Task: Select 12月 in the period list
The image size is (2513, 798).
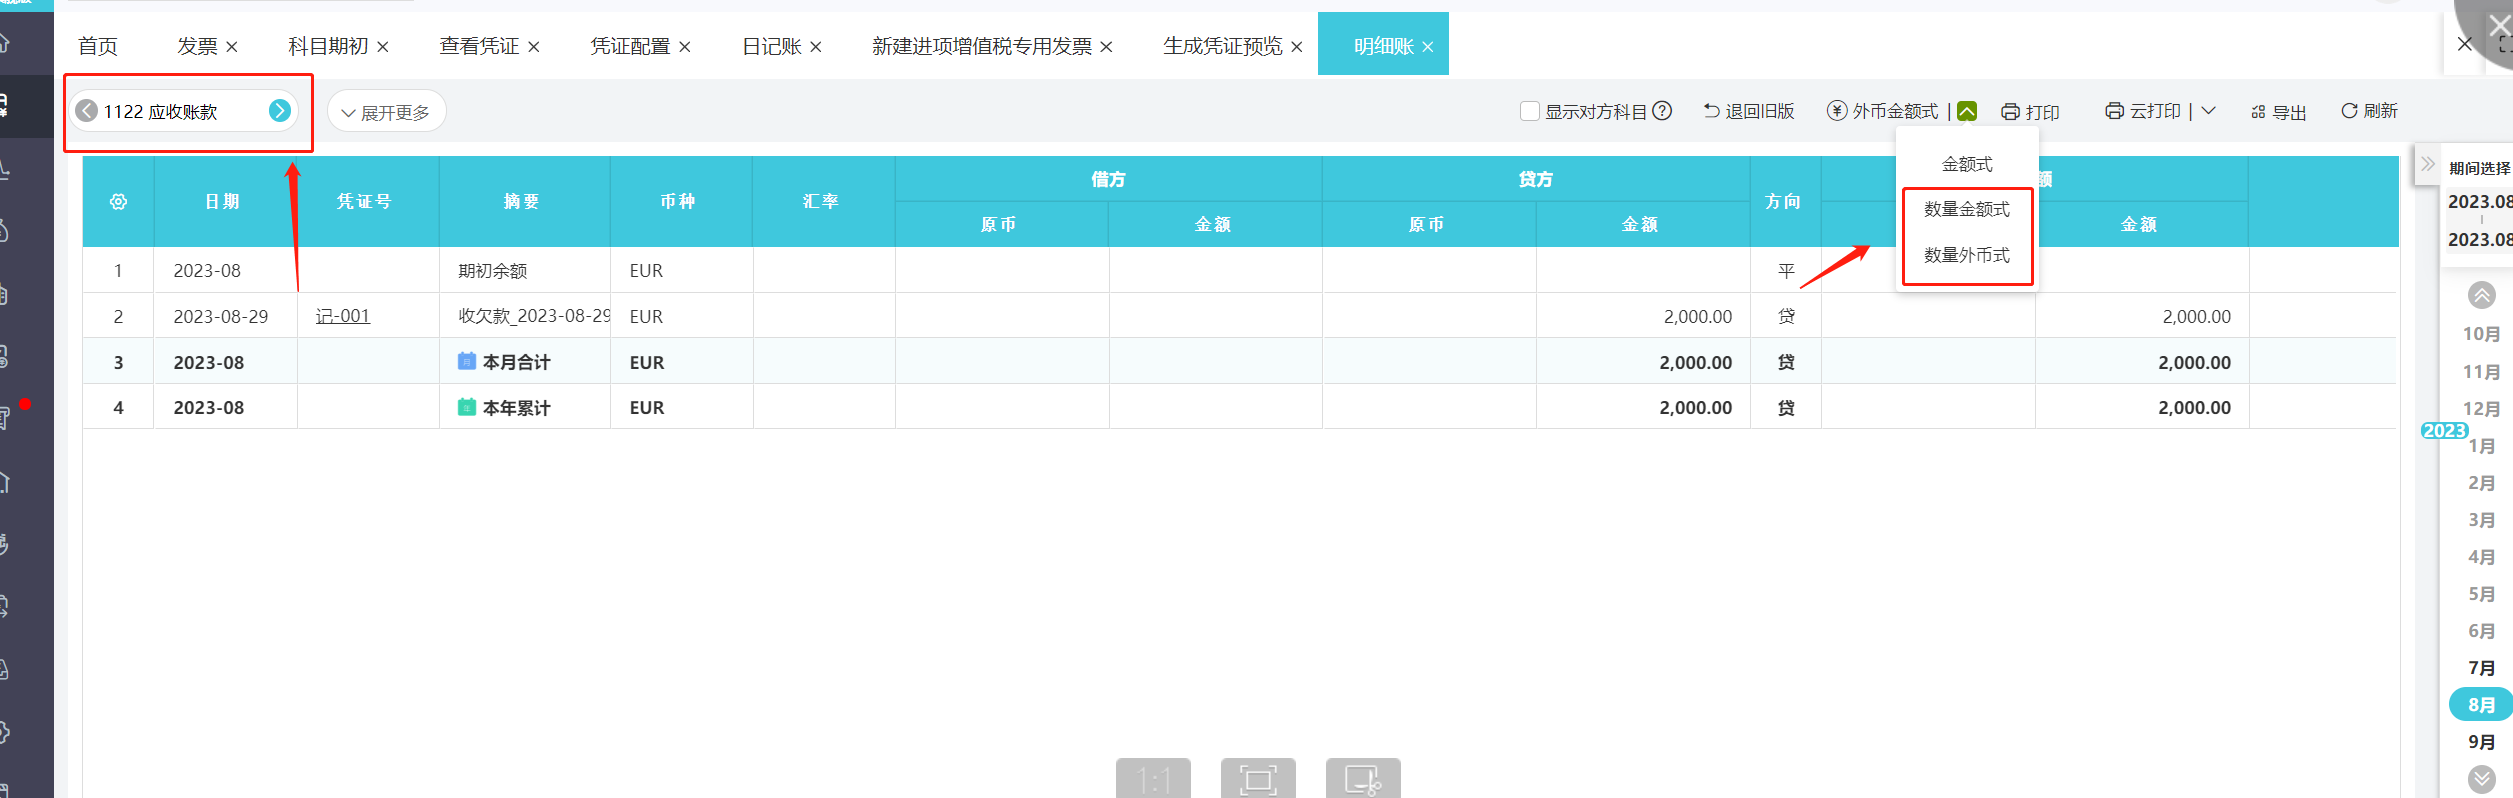Action: [x=2481, y=409]
